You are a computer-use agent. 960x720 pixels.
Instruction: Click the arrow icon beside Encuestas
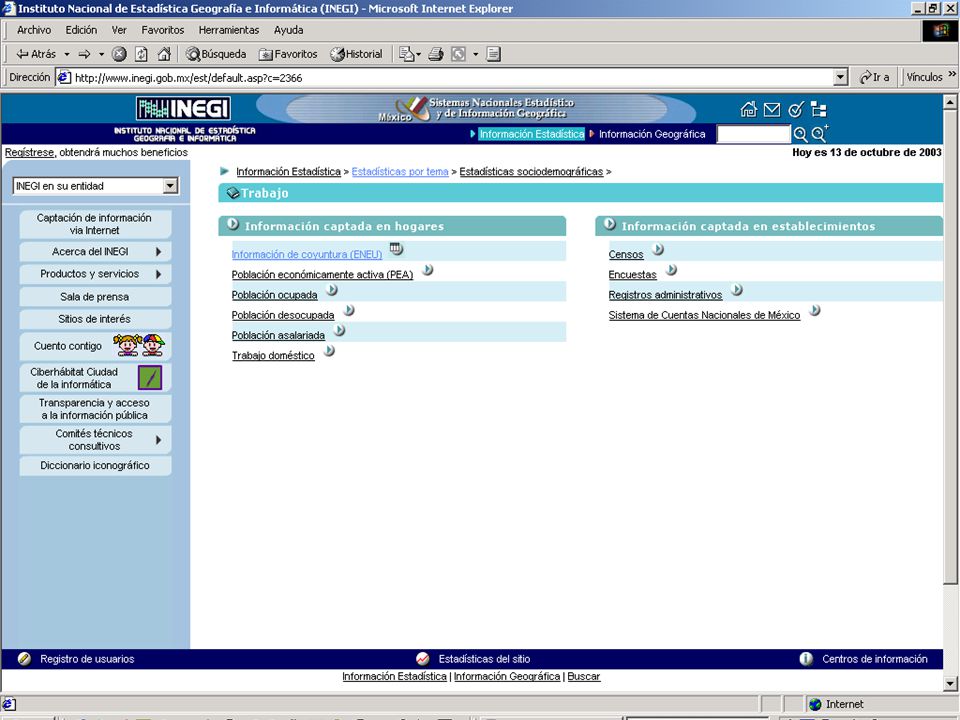click(671, 269)
